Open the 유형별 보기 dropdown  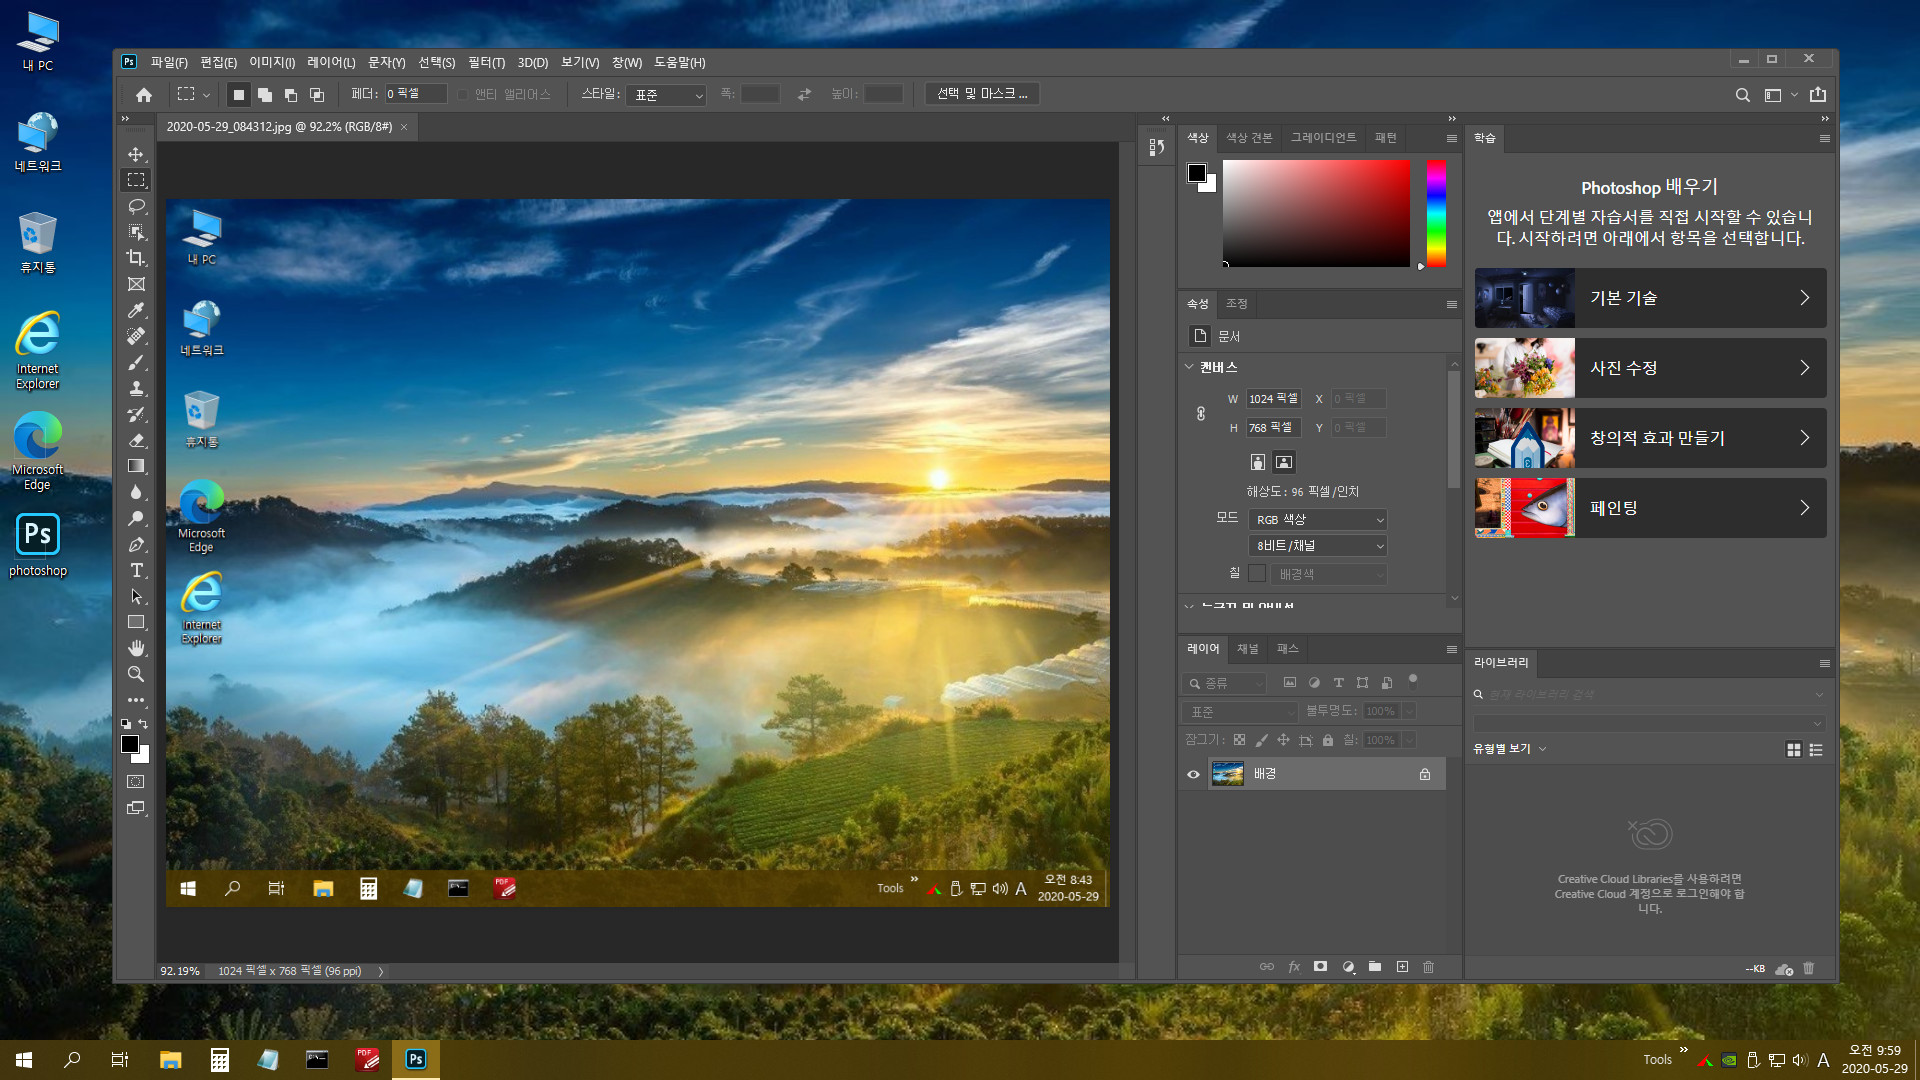coord(1510,749)
